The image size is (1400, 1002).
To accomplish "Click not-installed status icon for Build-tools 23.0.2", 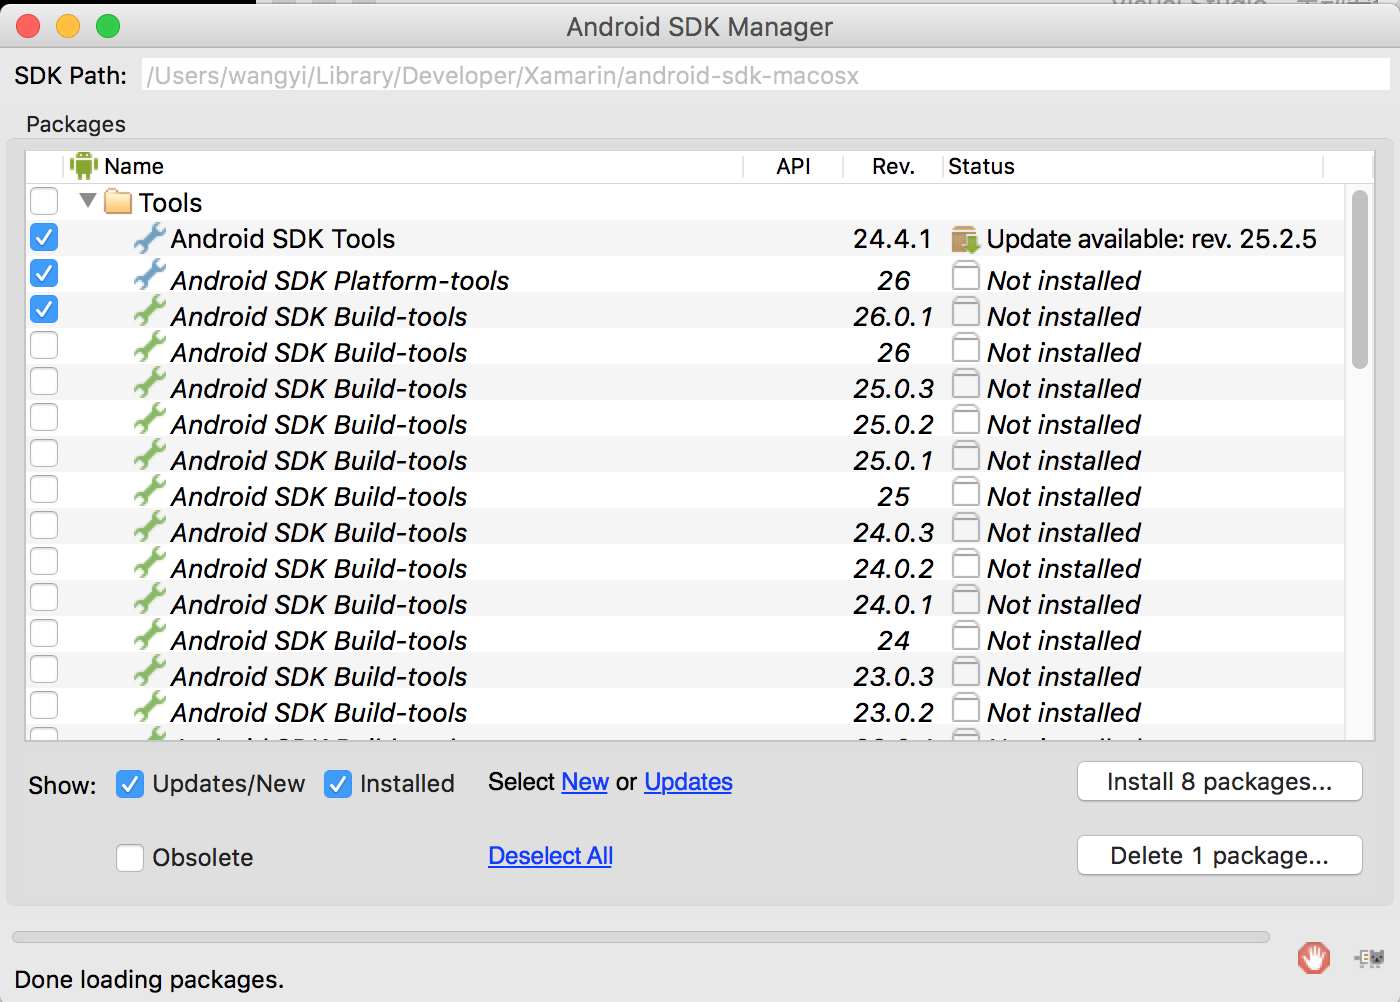I will (x=966, y=708).
